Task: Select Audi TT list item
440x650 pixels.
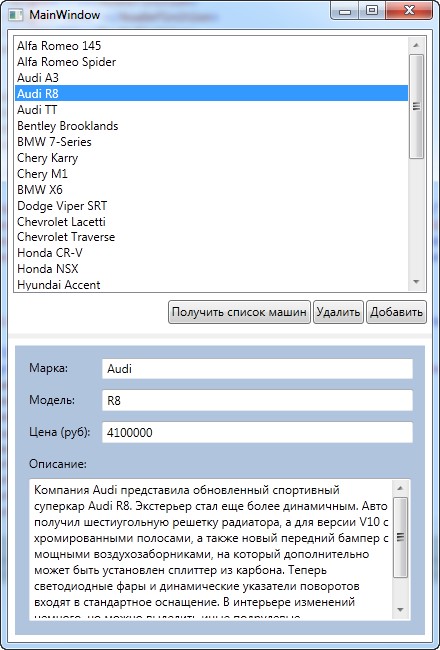Action: pos(211,109)
